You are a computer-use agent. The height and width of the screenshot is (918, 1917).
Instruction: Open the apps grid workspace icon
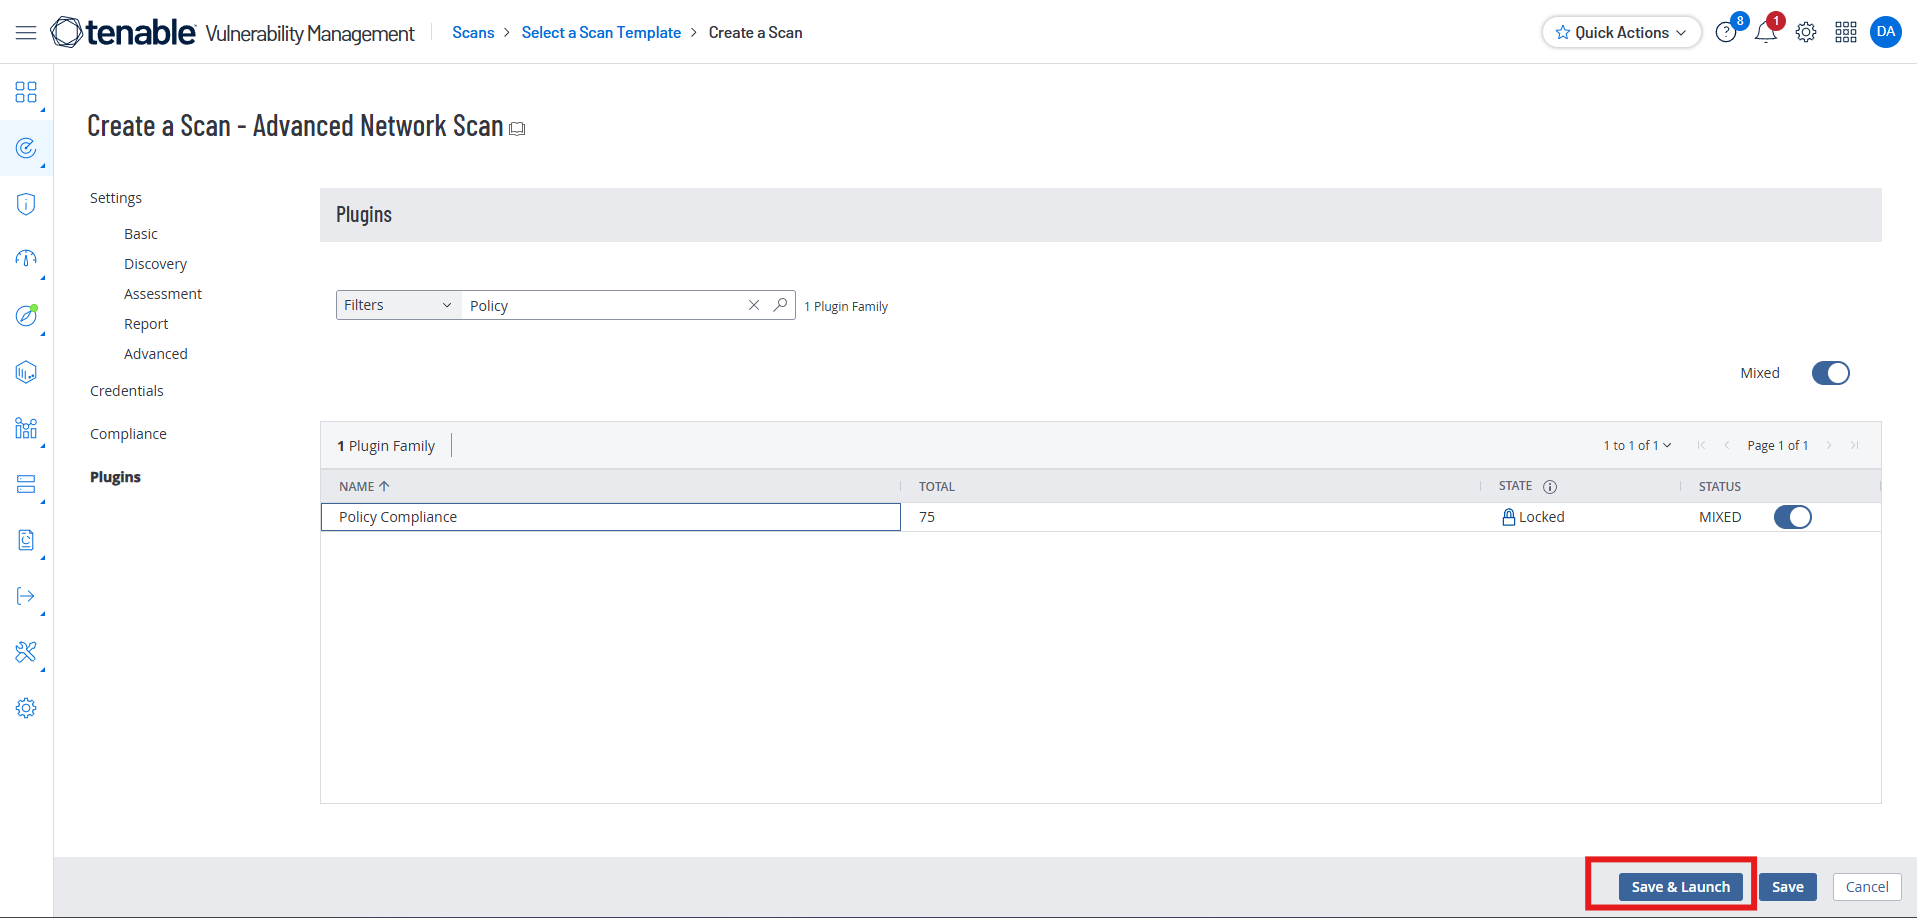1846,33
